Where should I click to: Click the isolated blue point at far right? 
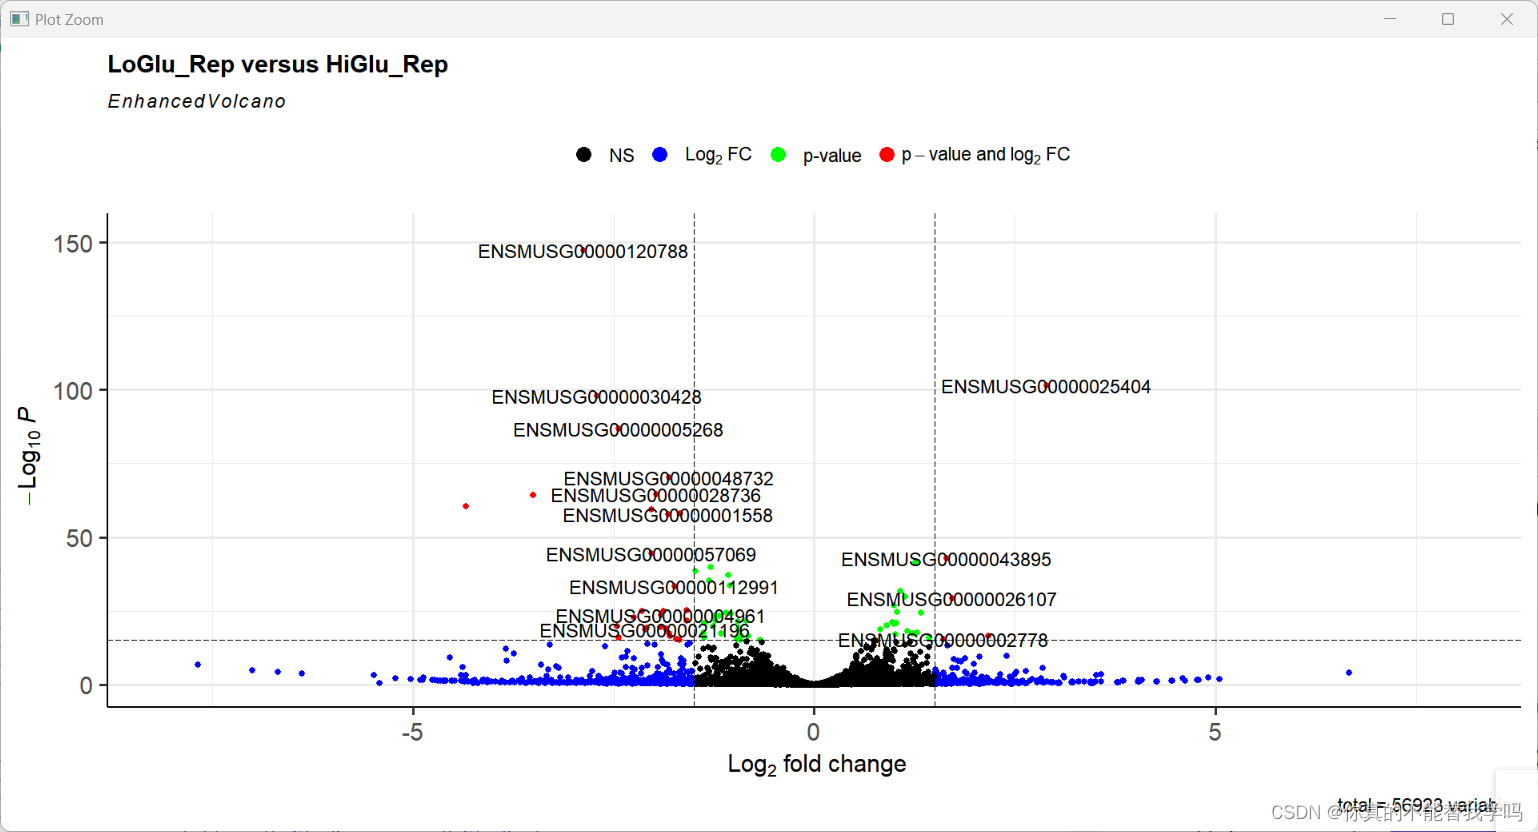[1348, 673]
